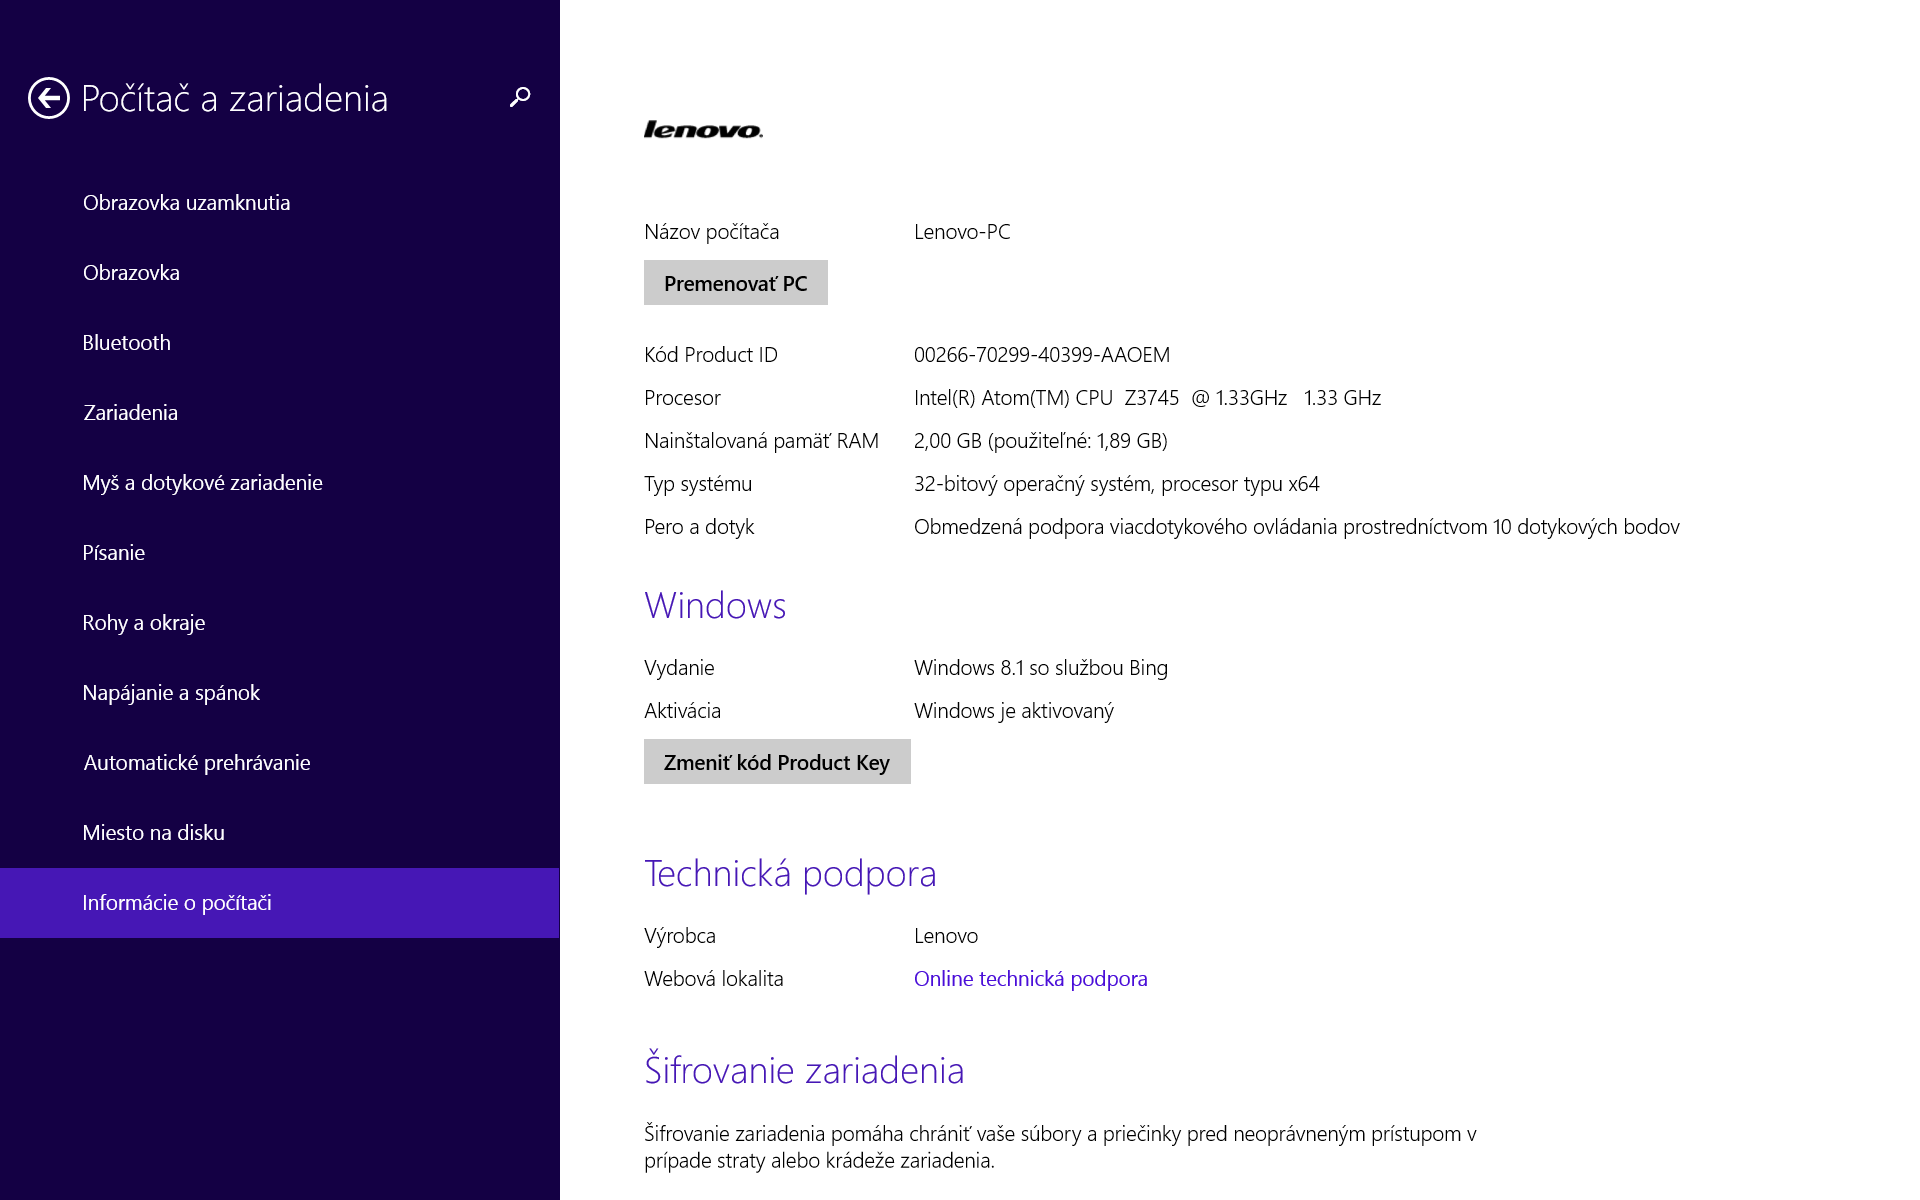Click Zmeniť kód Product Key button
This screenshot has width=1920, height=1200.
[x=777, y=762]
